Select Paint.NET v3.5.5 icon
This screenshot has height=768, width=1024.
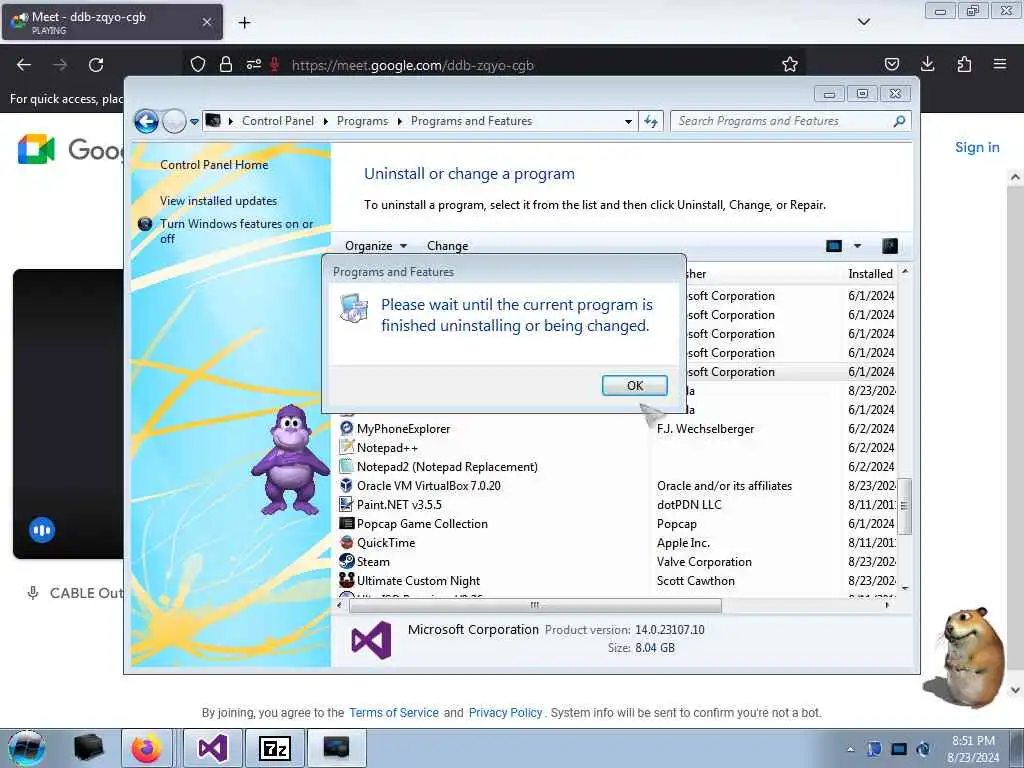click(347, 505)
